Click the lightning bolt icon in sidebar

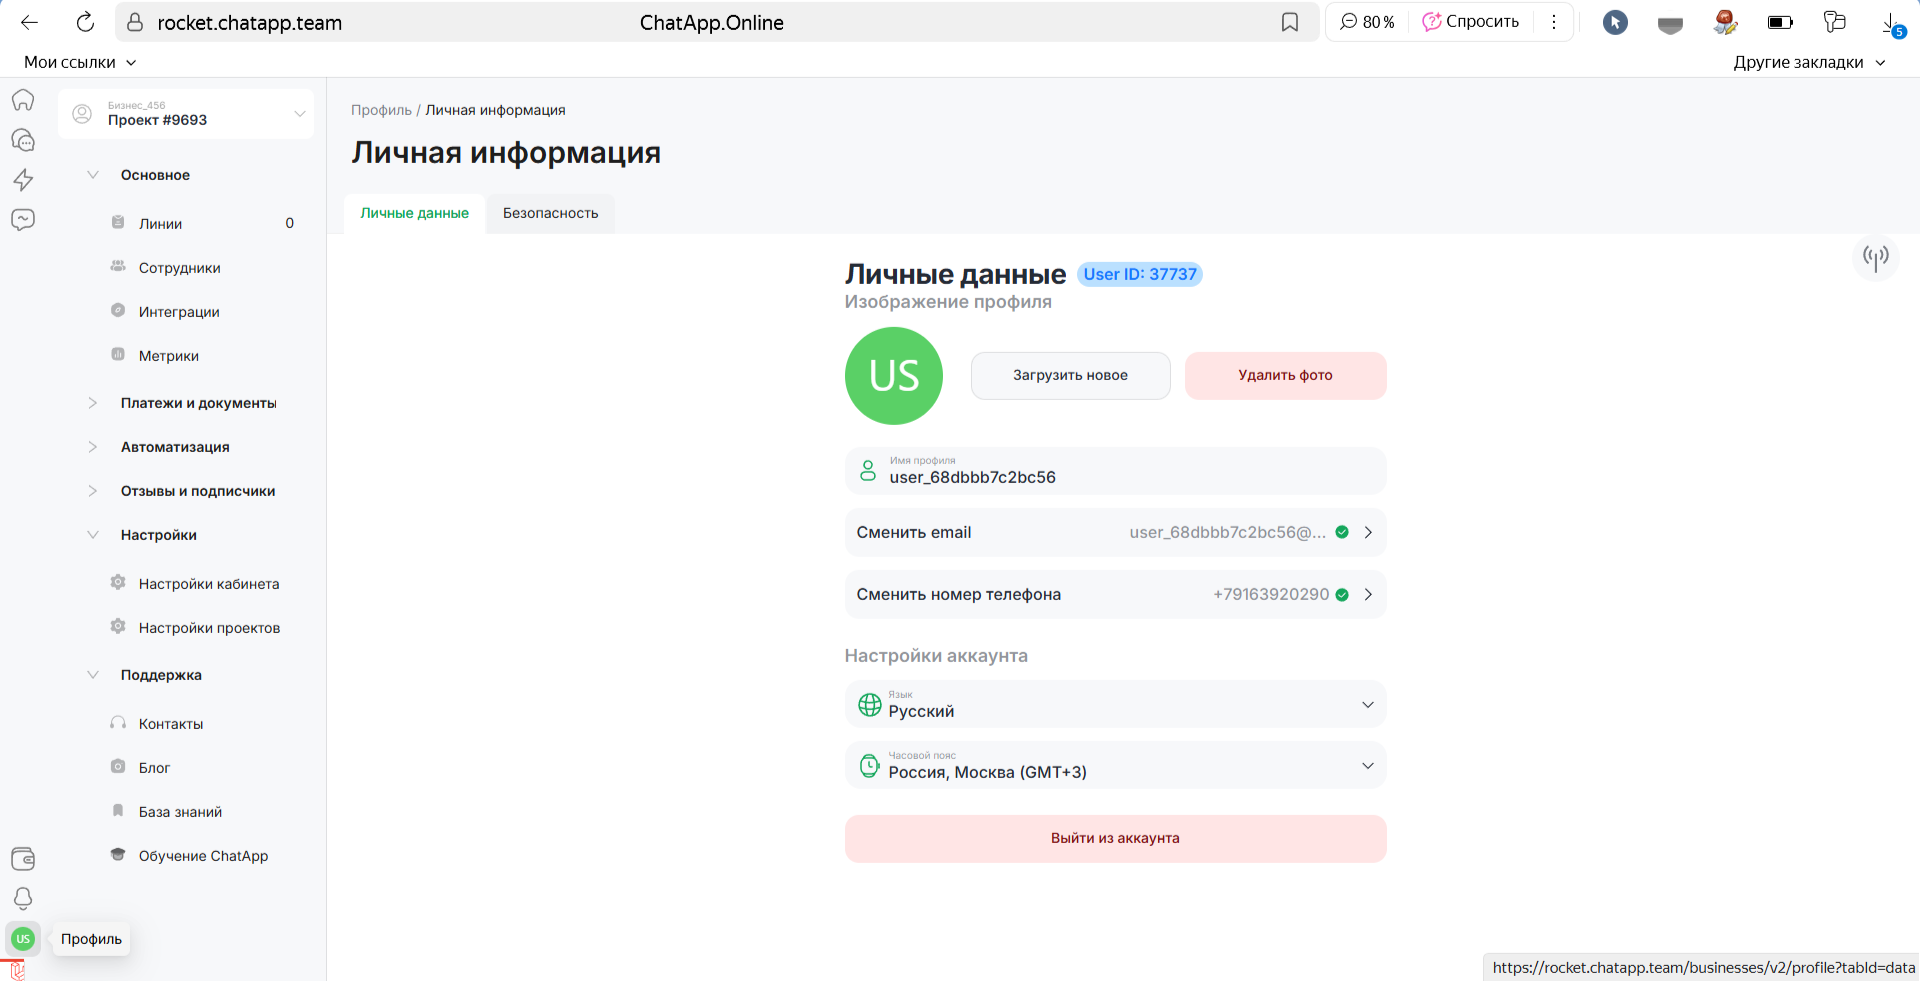coord(23,180)
